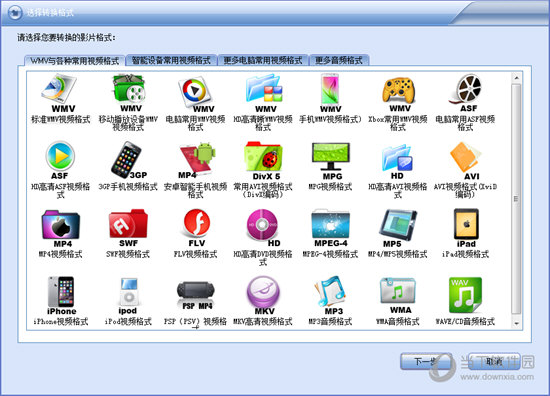
Task: Pick the Android MP4 smartphone format
Action: click(x=195, y=160)
